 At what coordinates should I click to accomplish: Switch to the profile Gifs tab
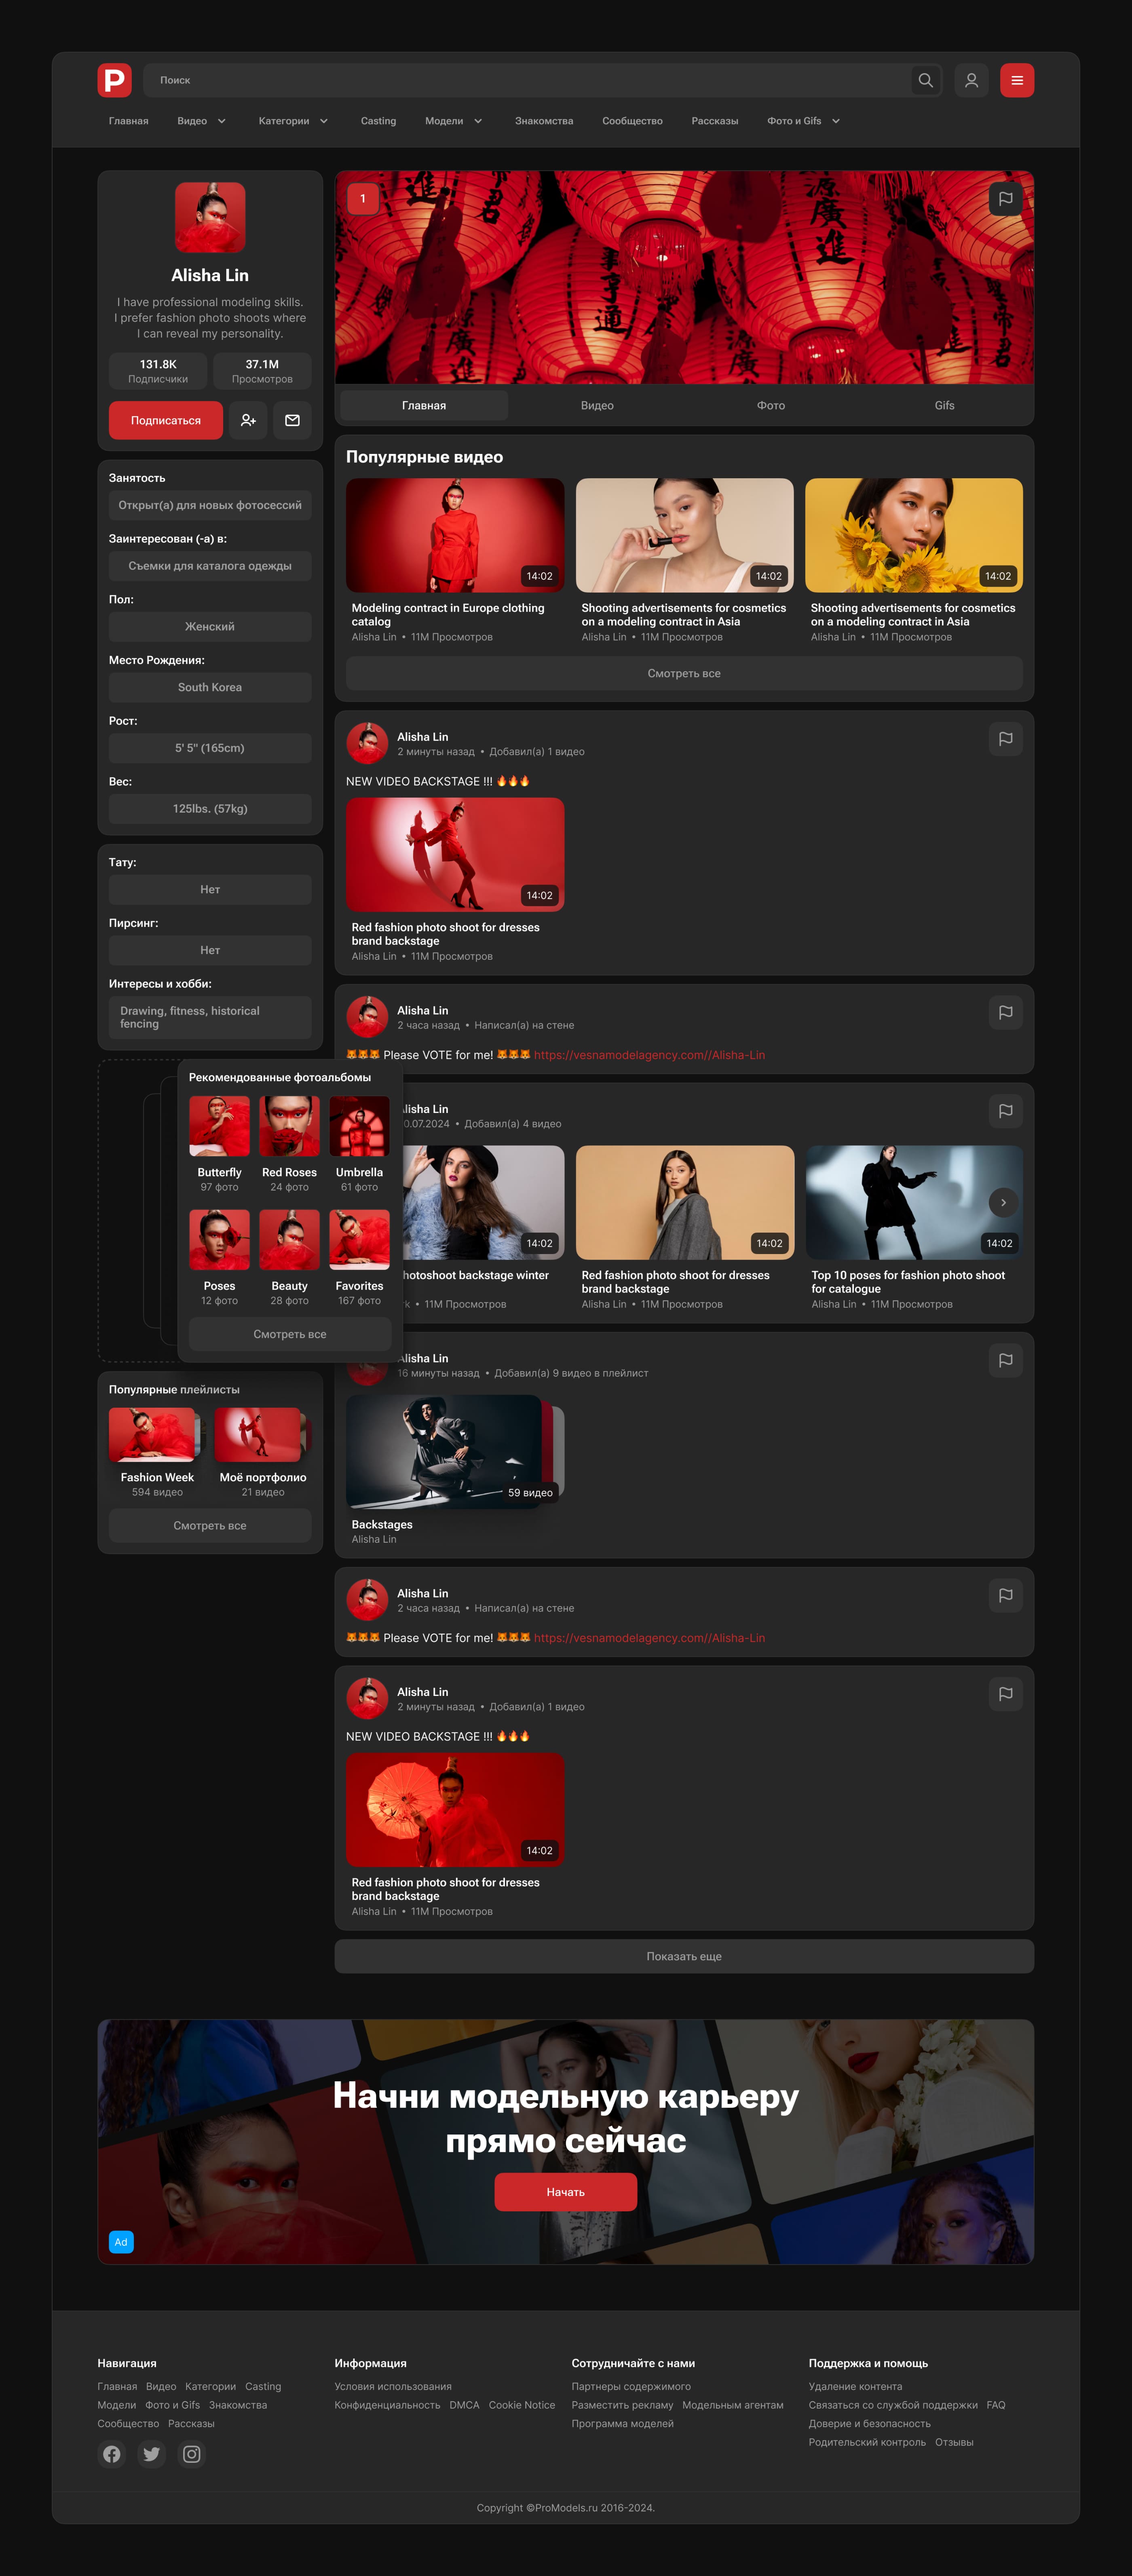[x=944, y=405]
